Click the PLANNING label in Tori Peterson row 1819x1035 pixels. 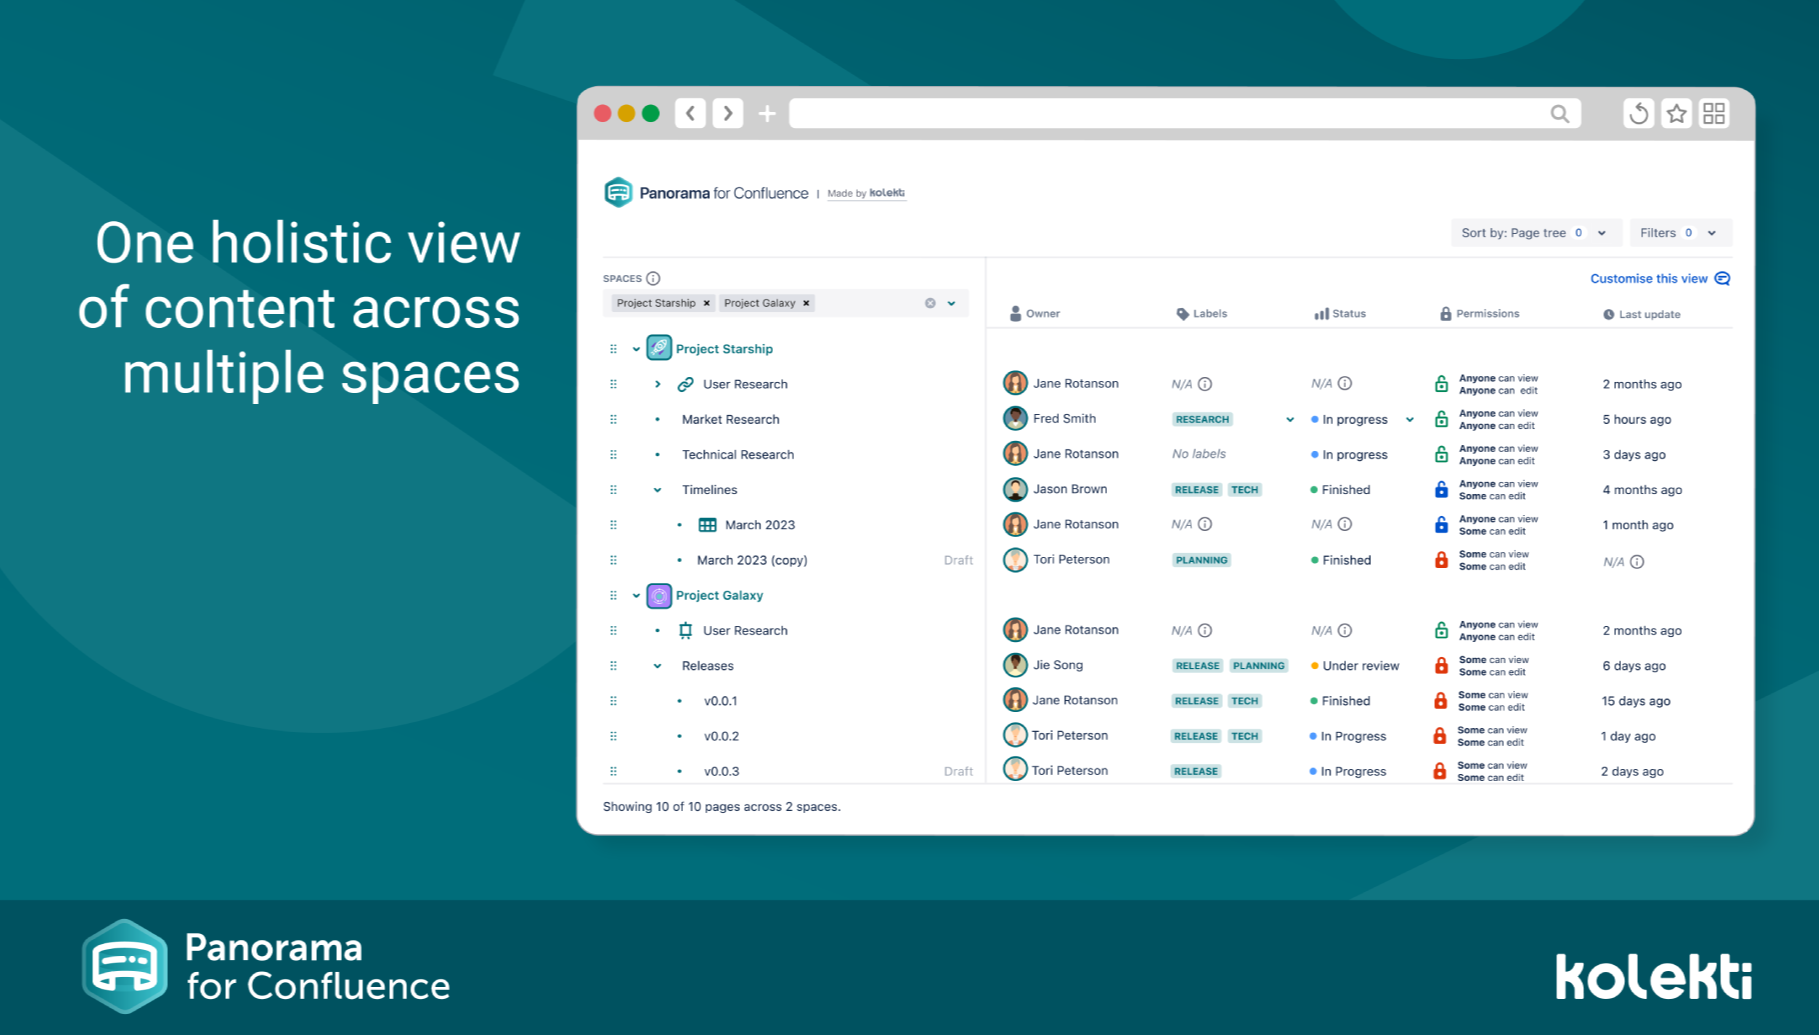(x=1201, y=561)
